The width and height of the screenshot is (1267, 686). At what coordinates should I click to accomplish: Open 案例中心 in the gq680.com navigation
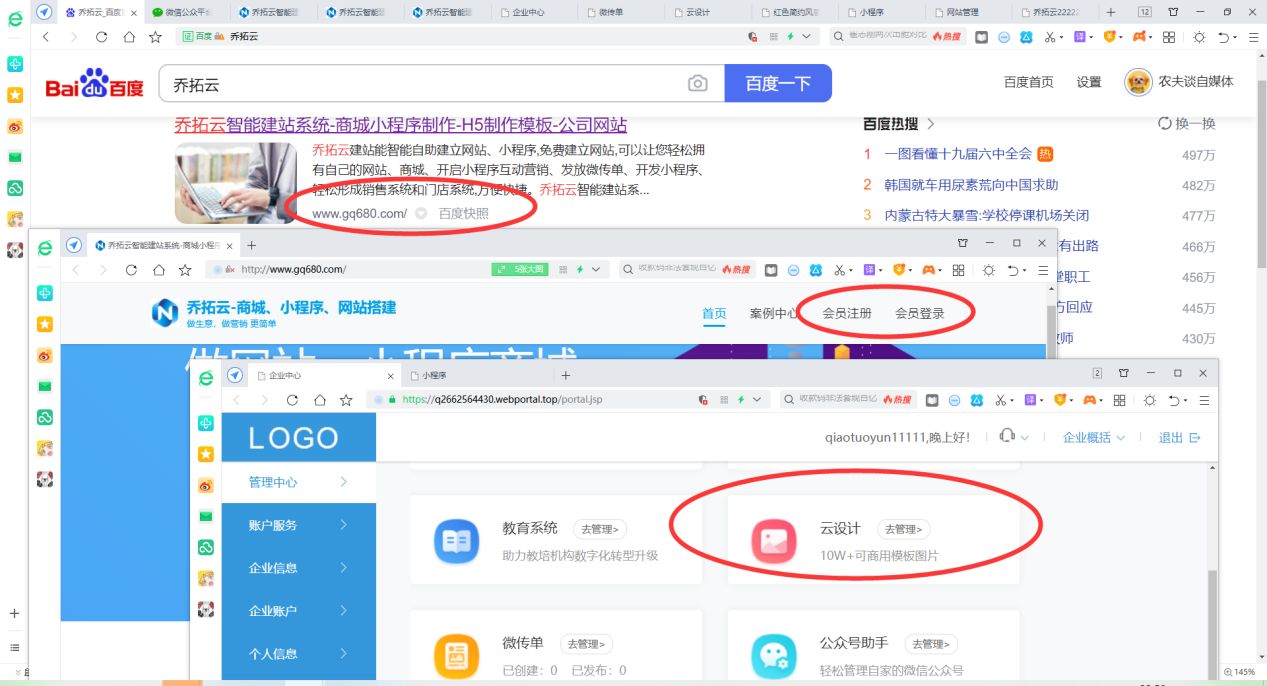point(773,313)
